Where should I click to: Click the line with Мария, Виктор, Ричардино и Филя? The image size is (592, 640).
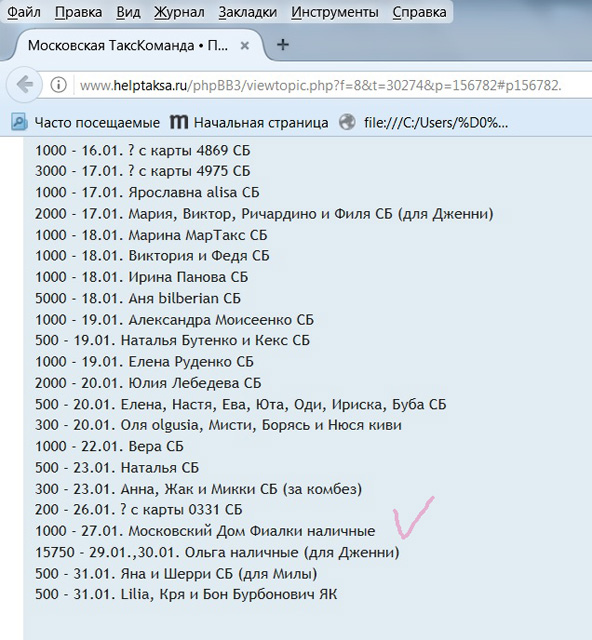[x=264, y=214]
